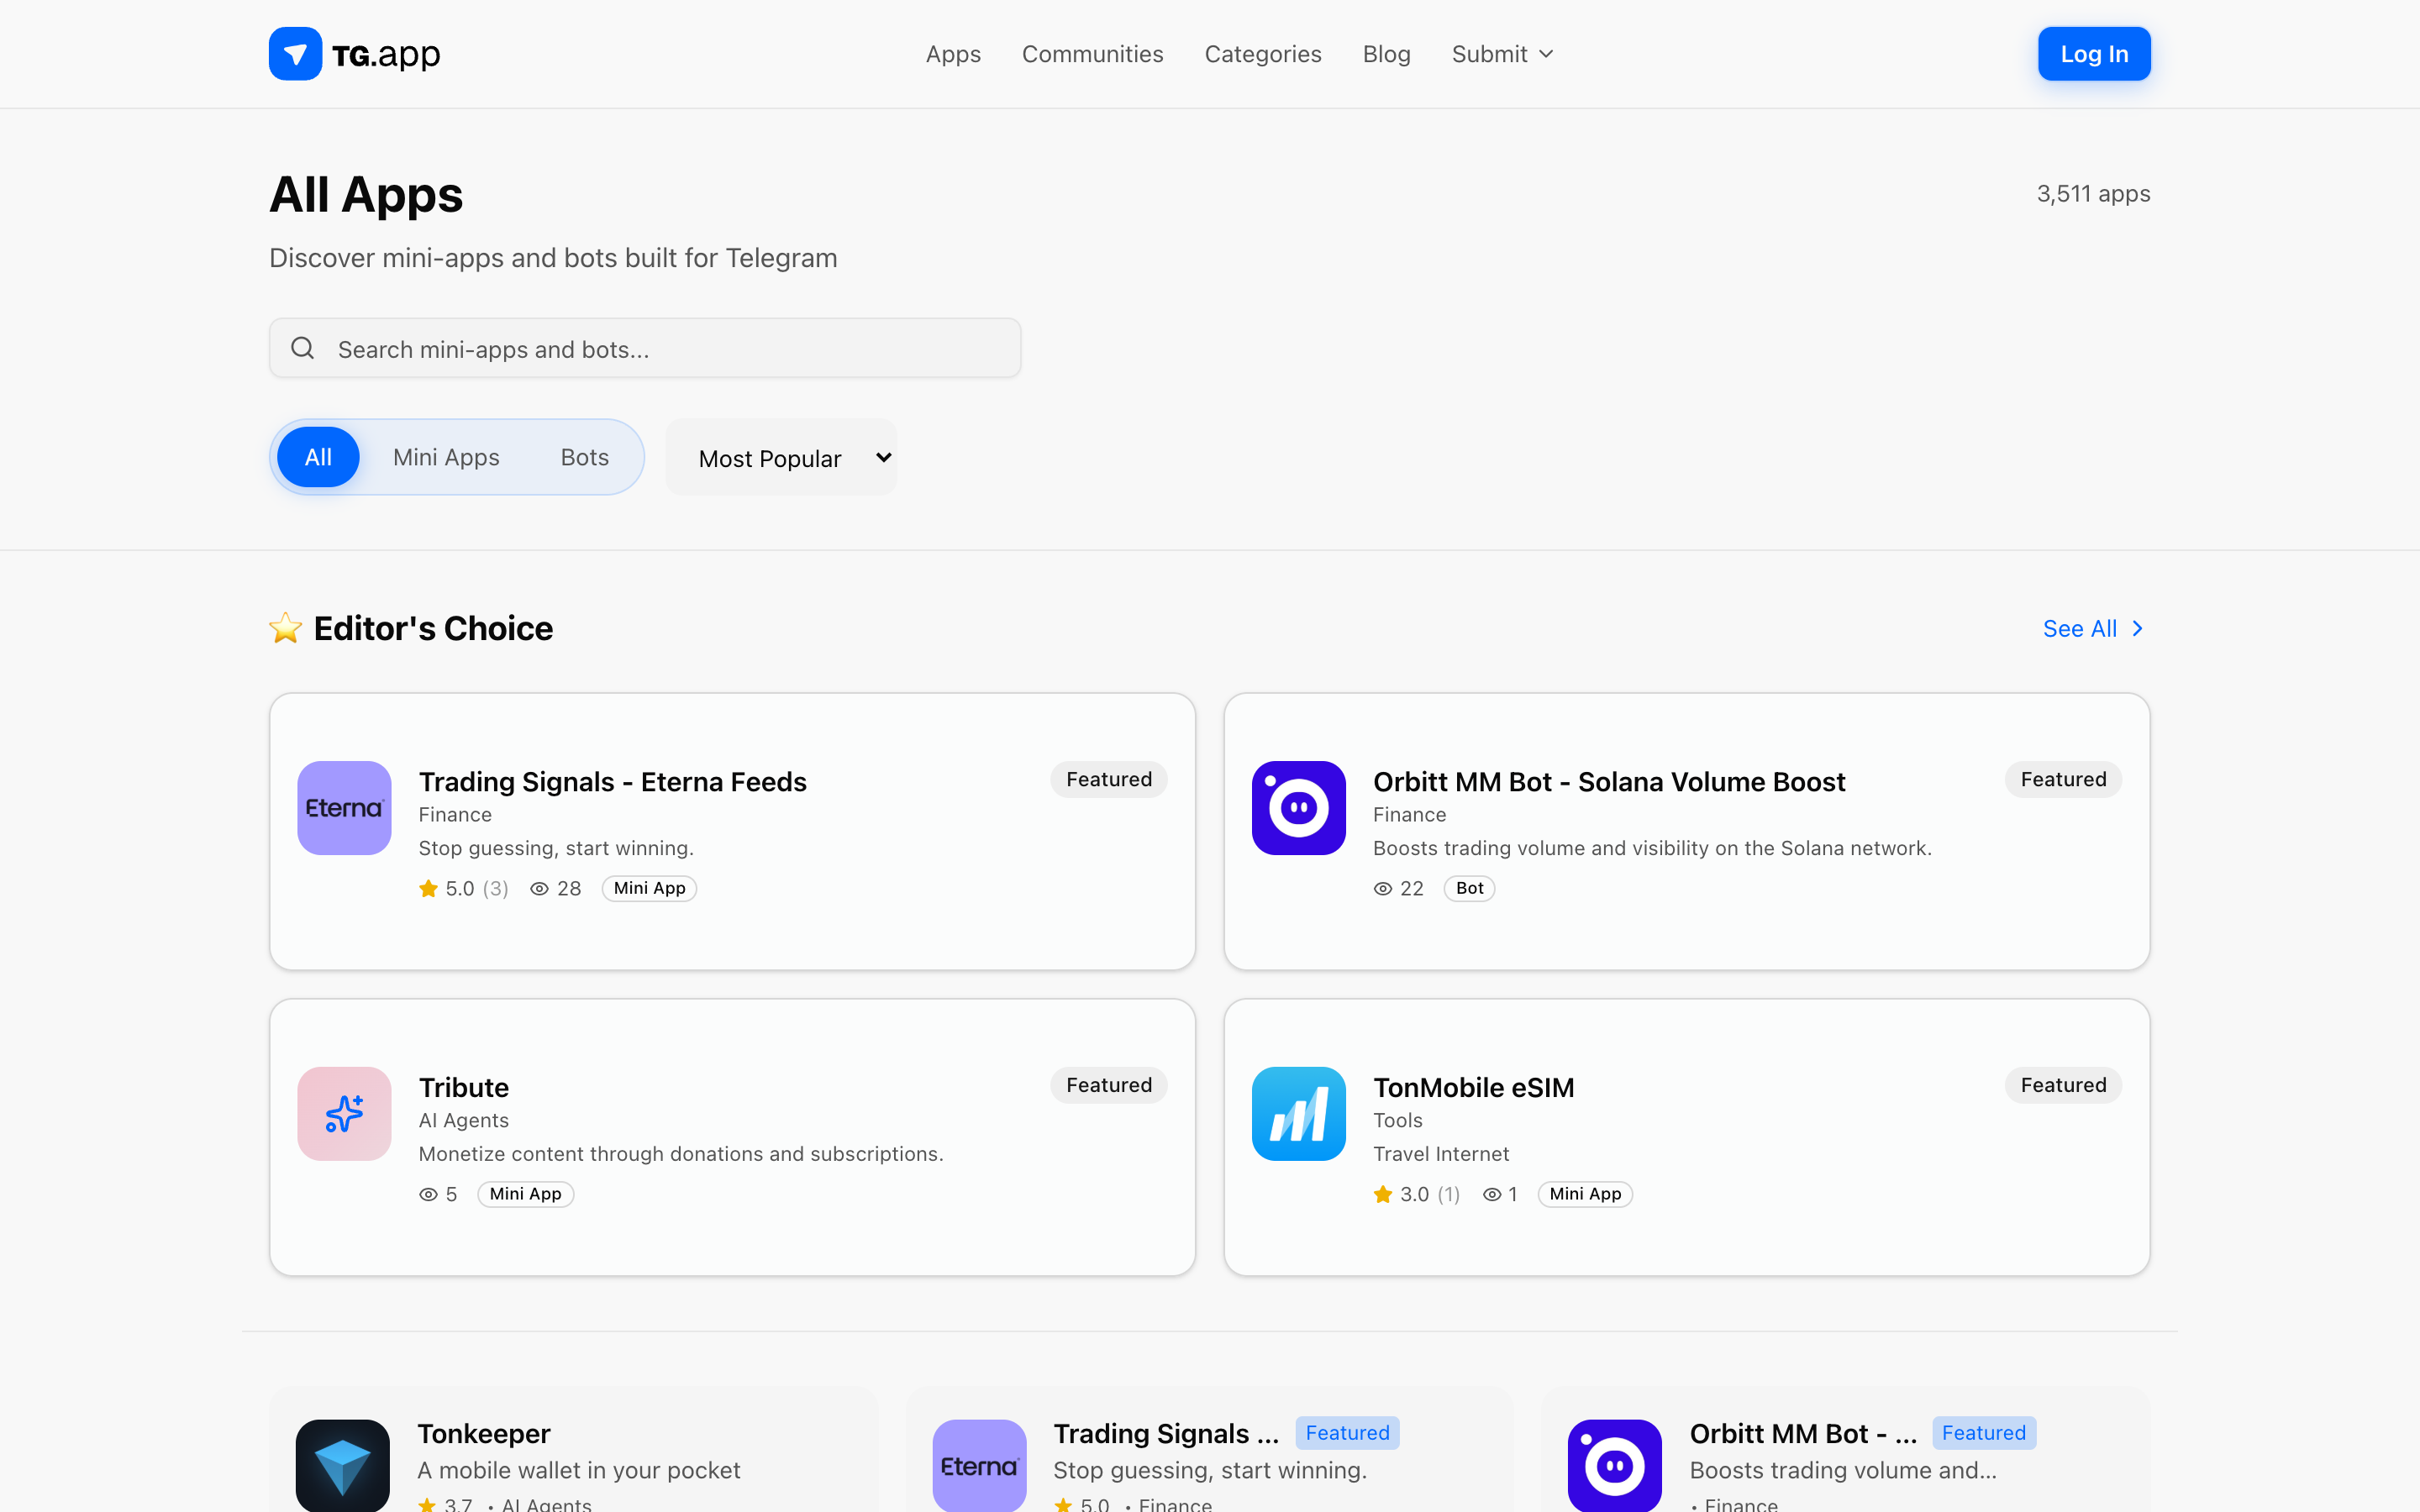Click the TG.app paper plane logo icon
This screenshot has width=2420, height=1512.
[x=295, y=53]
